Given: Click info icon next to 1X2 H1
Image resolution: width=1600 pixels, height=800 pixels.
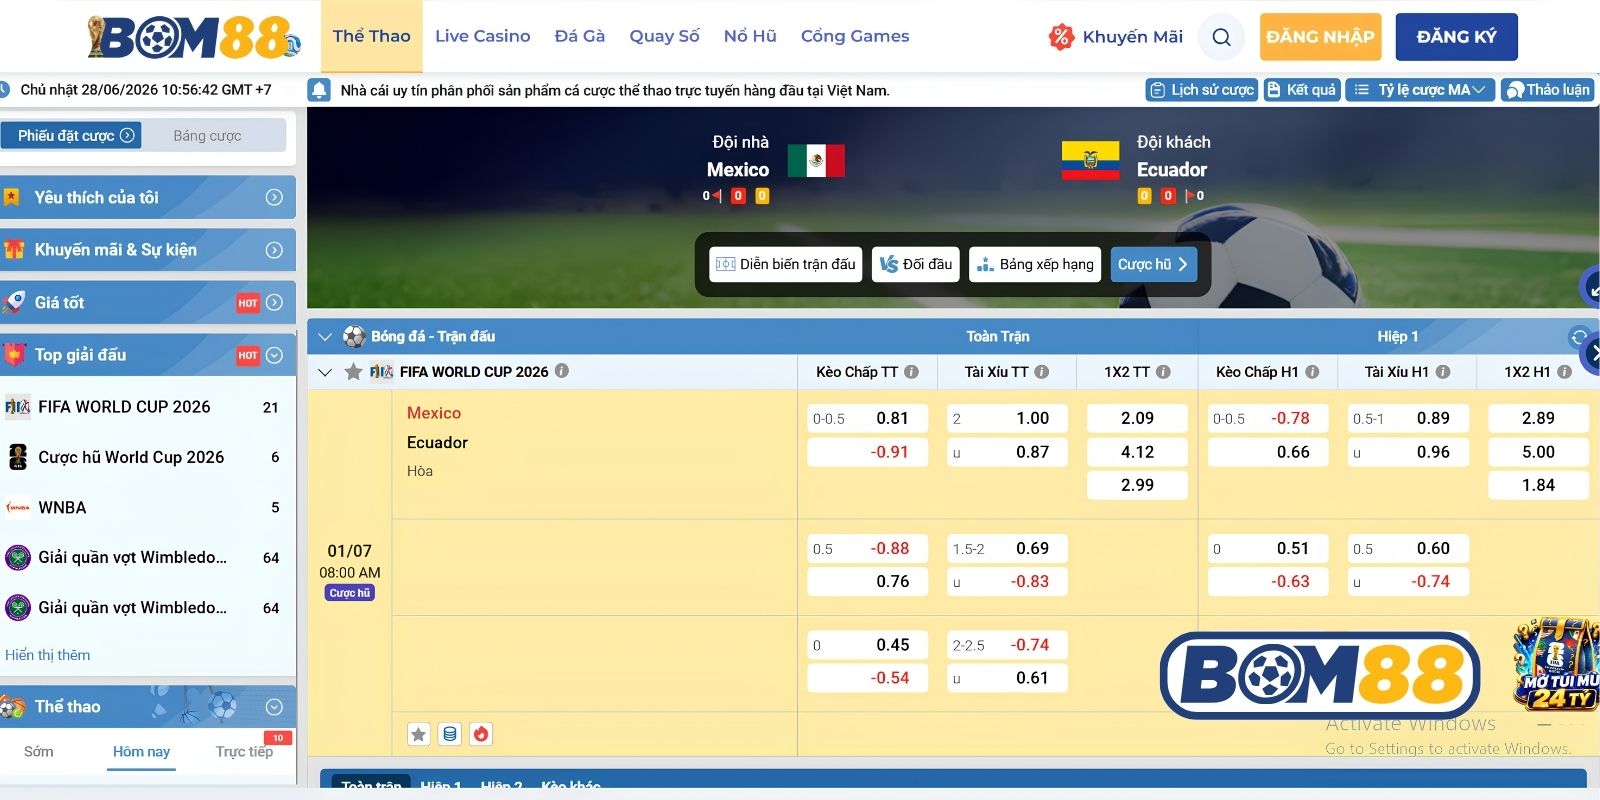Looking at the screenshot, I should [x=1564, y=372].
